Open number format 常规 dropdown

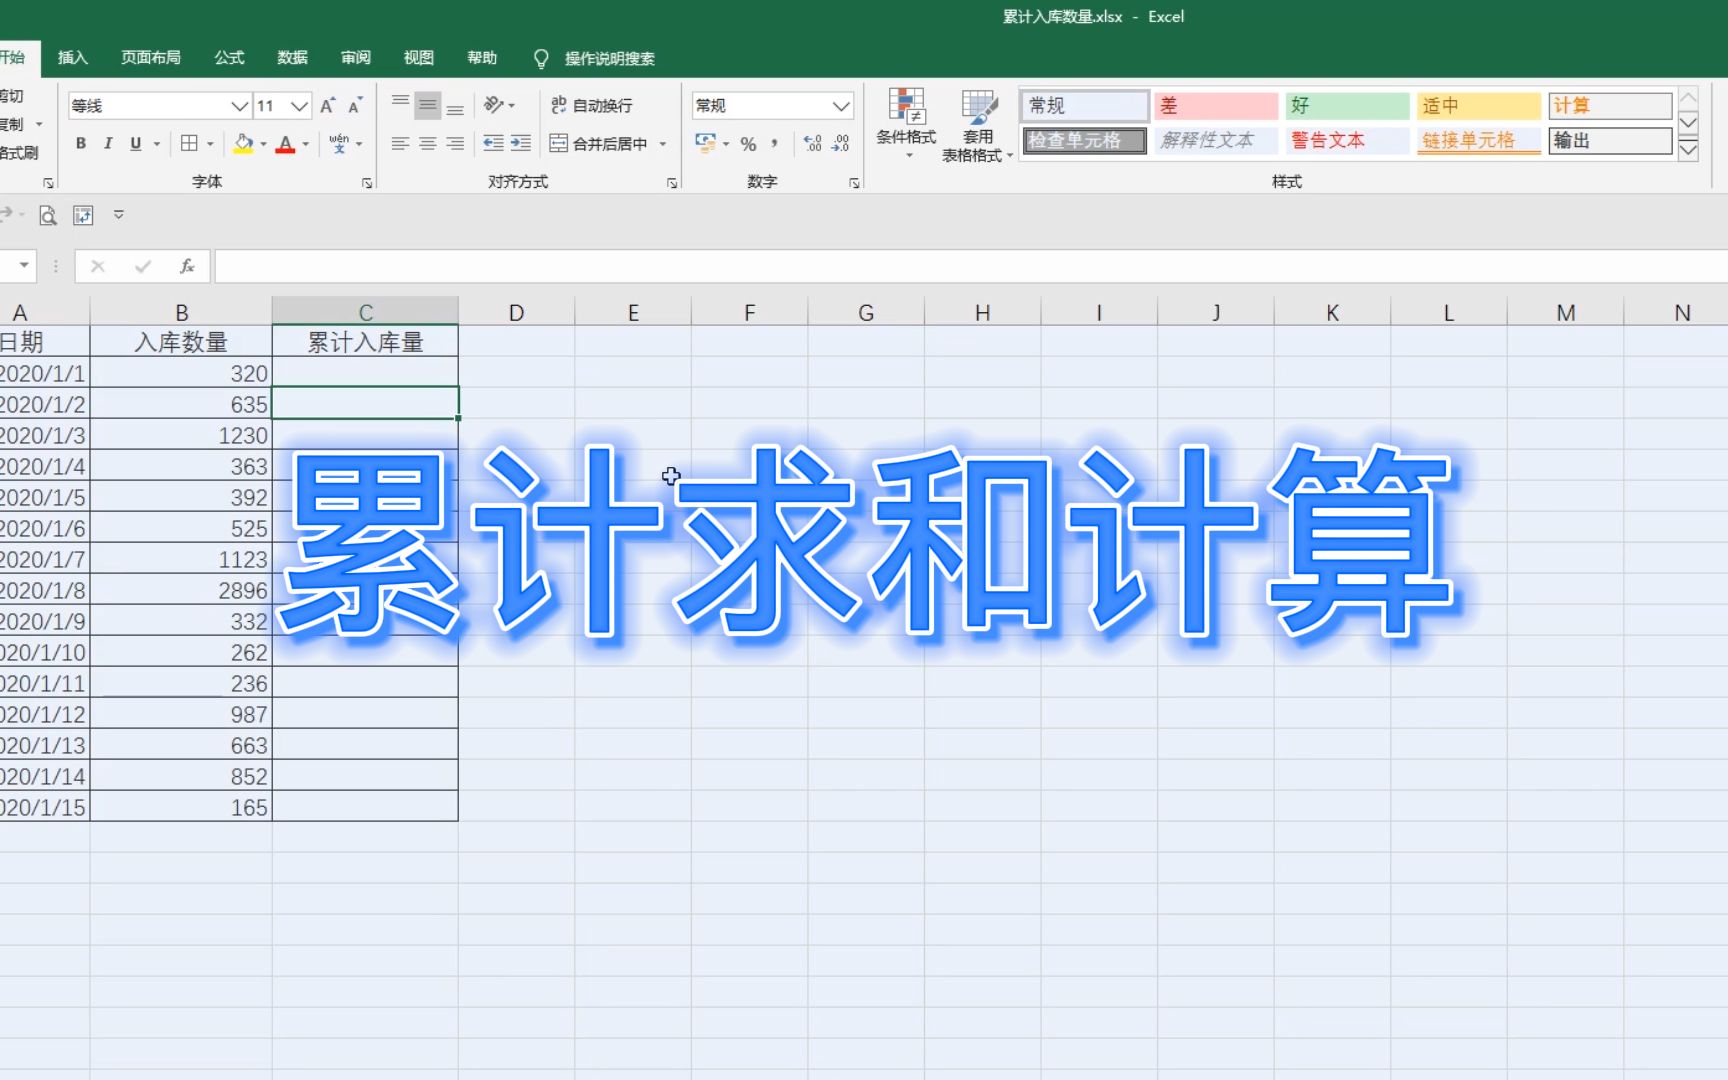coord(841,106)
